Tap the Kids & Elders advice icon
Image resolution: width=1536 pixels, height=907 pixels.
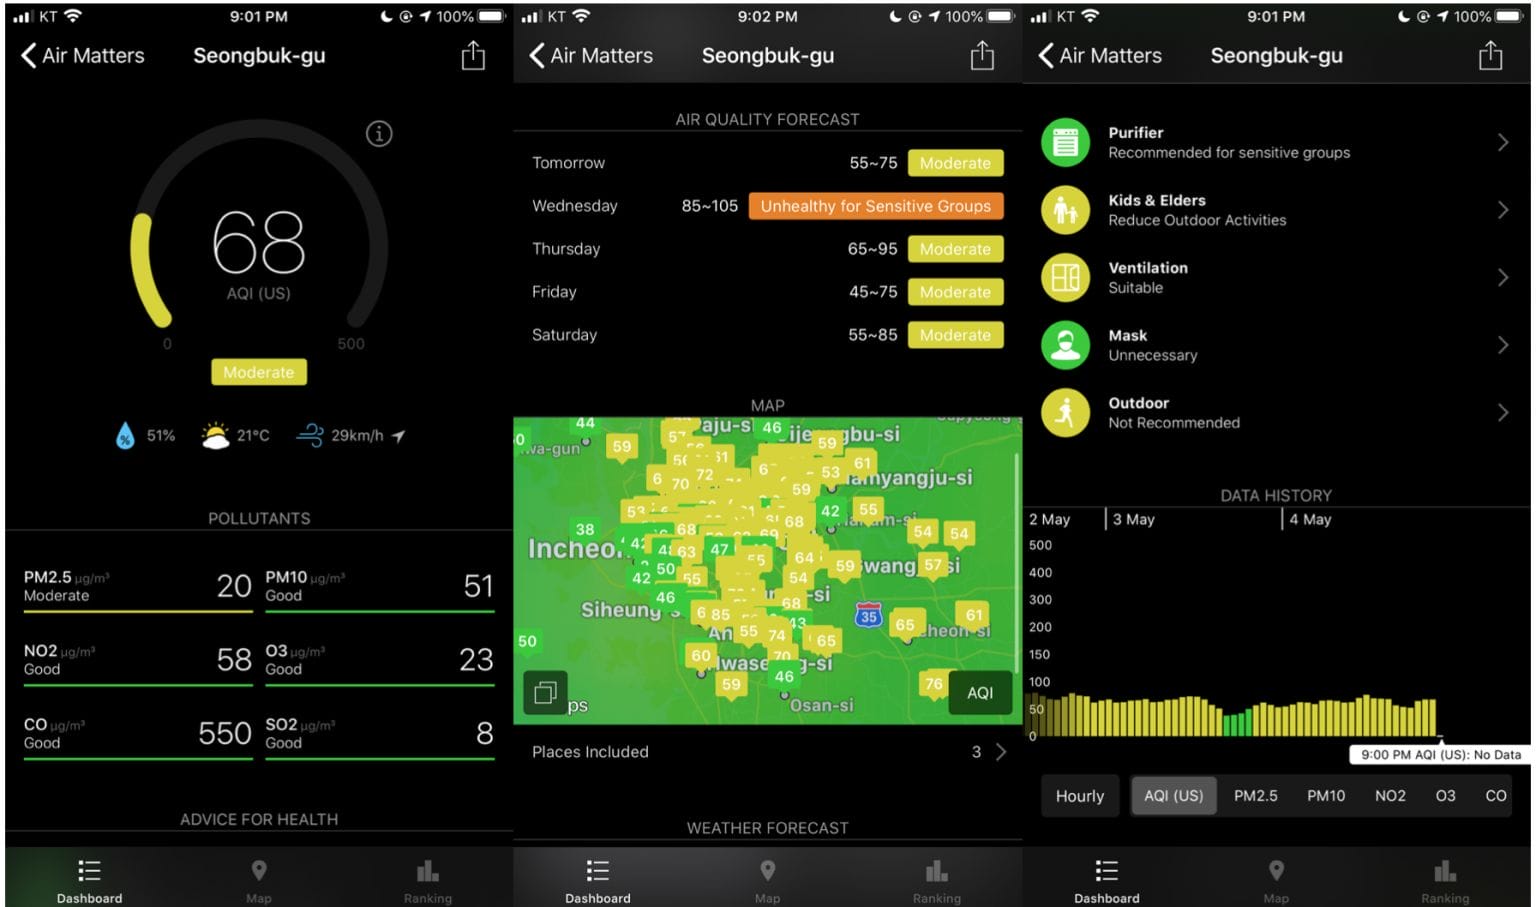[1064, 210]
